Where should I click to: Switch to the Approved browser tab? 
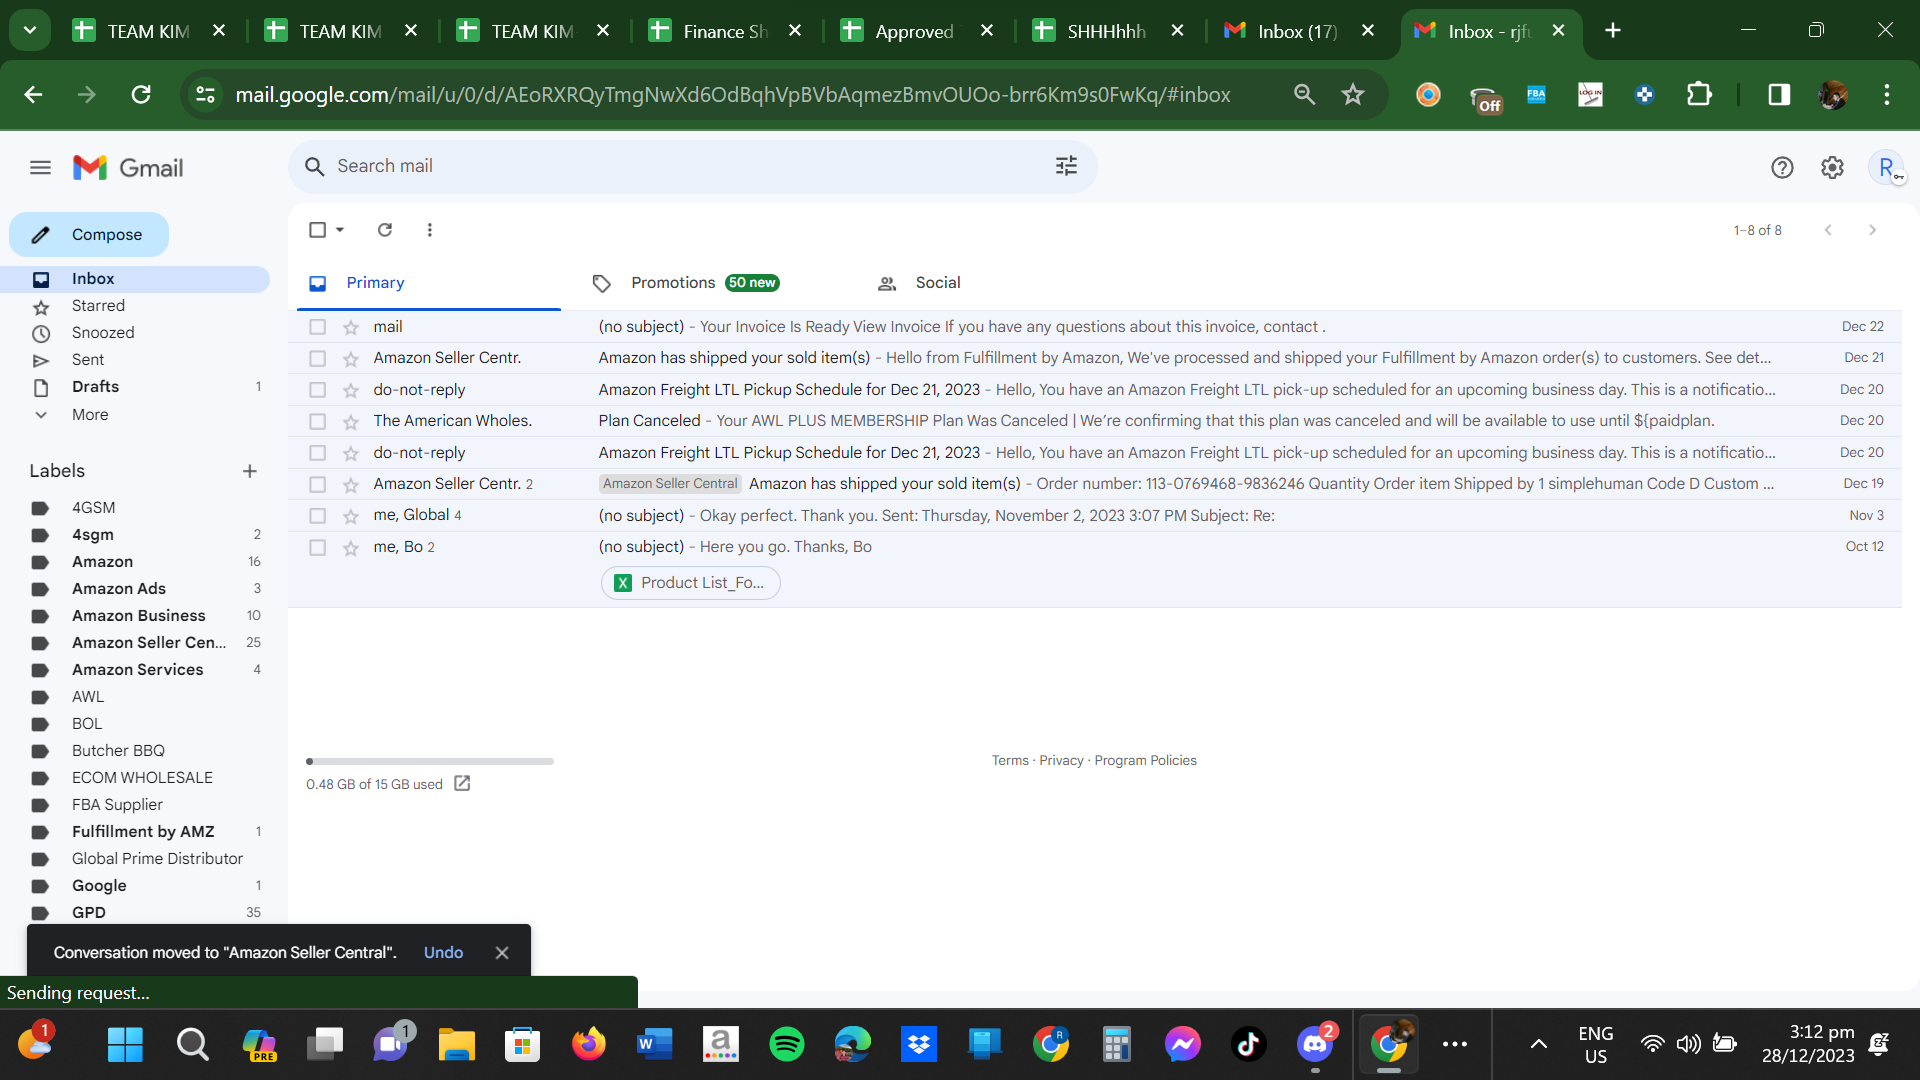pyautogui.click(x=917, y=31)
